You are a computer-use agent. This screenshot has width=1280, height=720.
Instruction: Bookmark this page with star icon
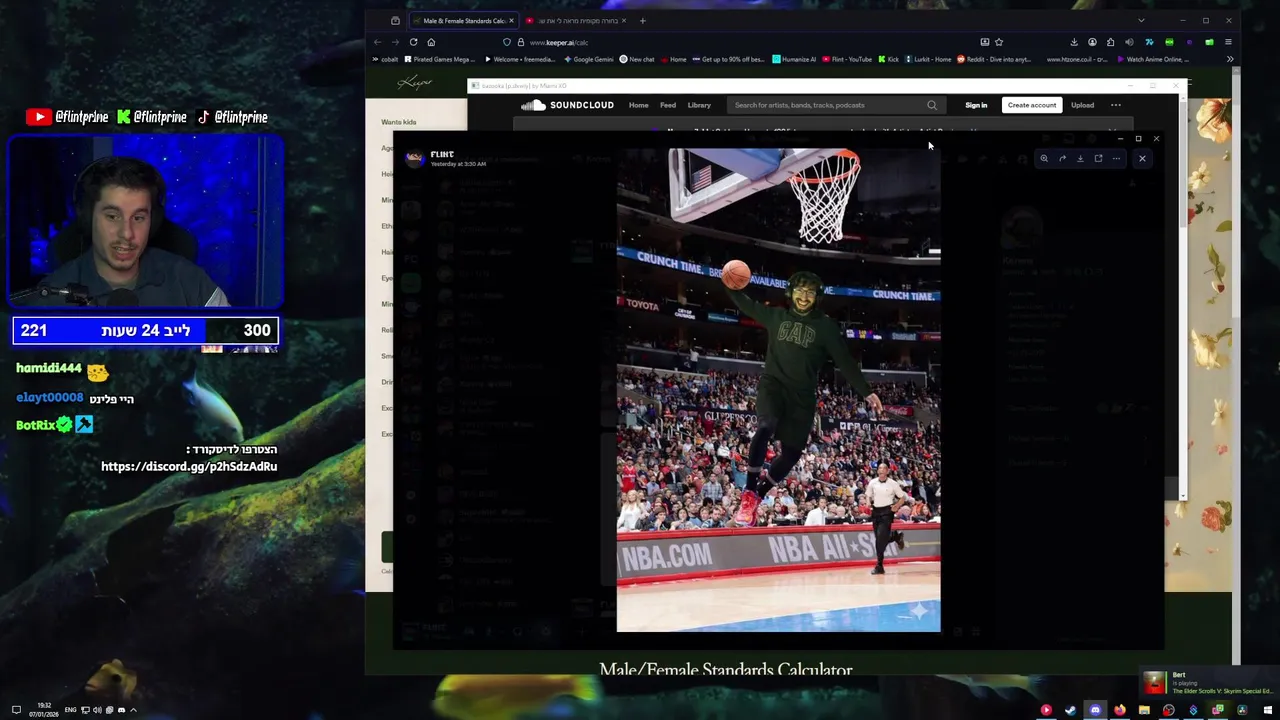coord(999,42)
